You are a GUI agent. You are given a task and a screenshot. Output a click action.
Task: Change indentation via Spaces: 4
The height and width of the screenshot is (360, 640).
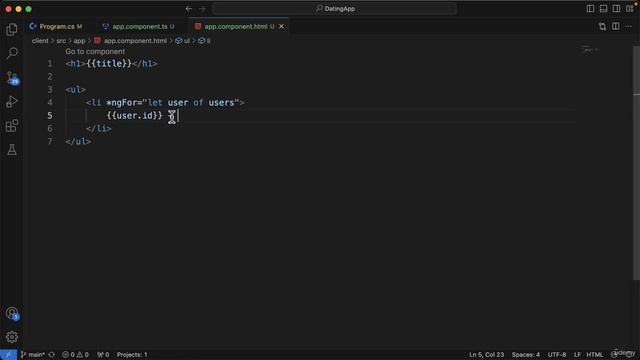tap(526, 355)
